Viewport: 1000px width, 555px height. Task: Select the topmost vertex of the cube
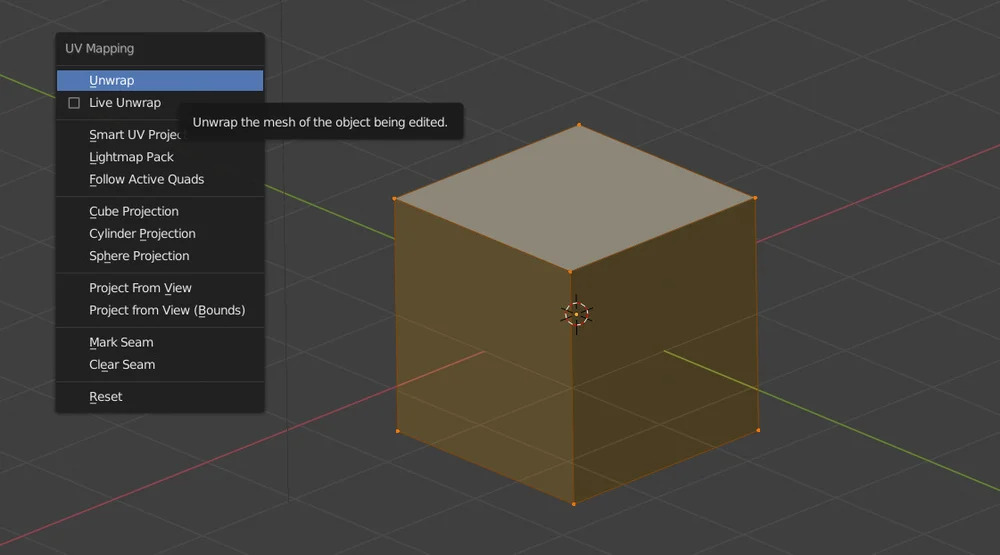[x=579, y=125]
